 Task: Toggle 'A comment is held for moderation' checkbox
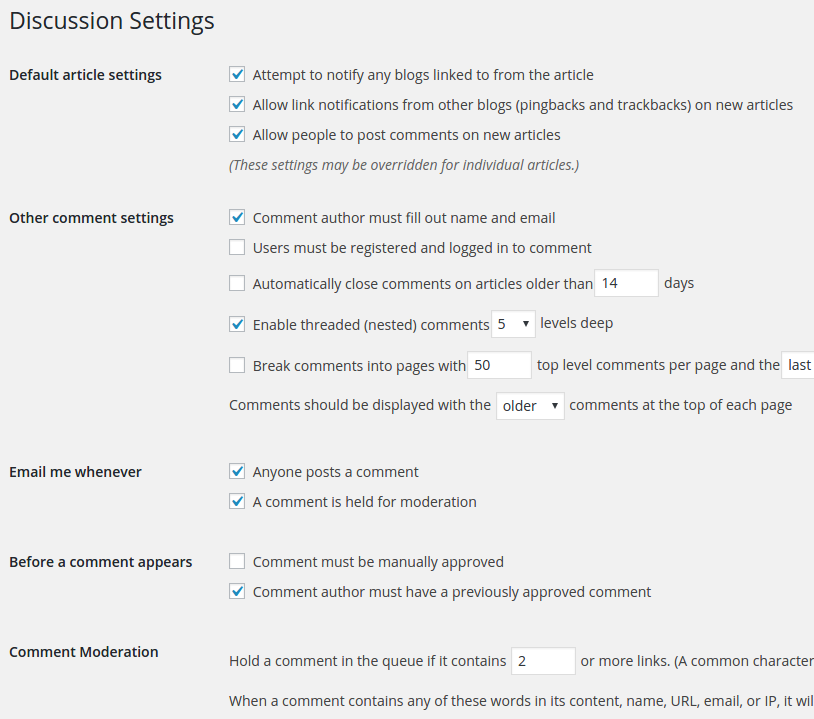click(x=237, y=502)
